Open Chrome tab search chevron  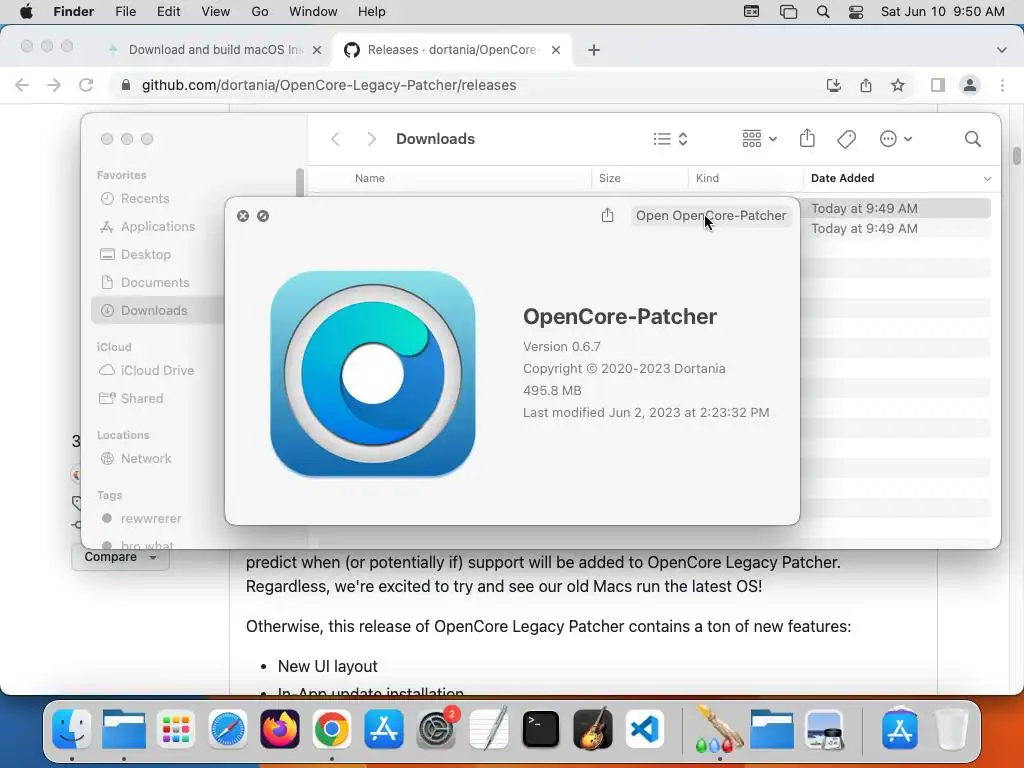click(1002, 50)
